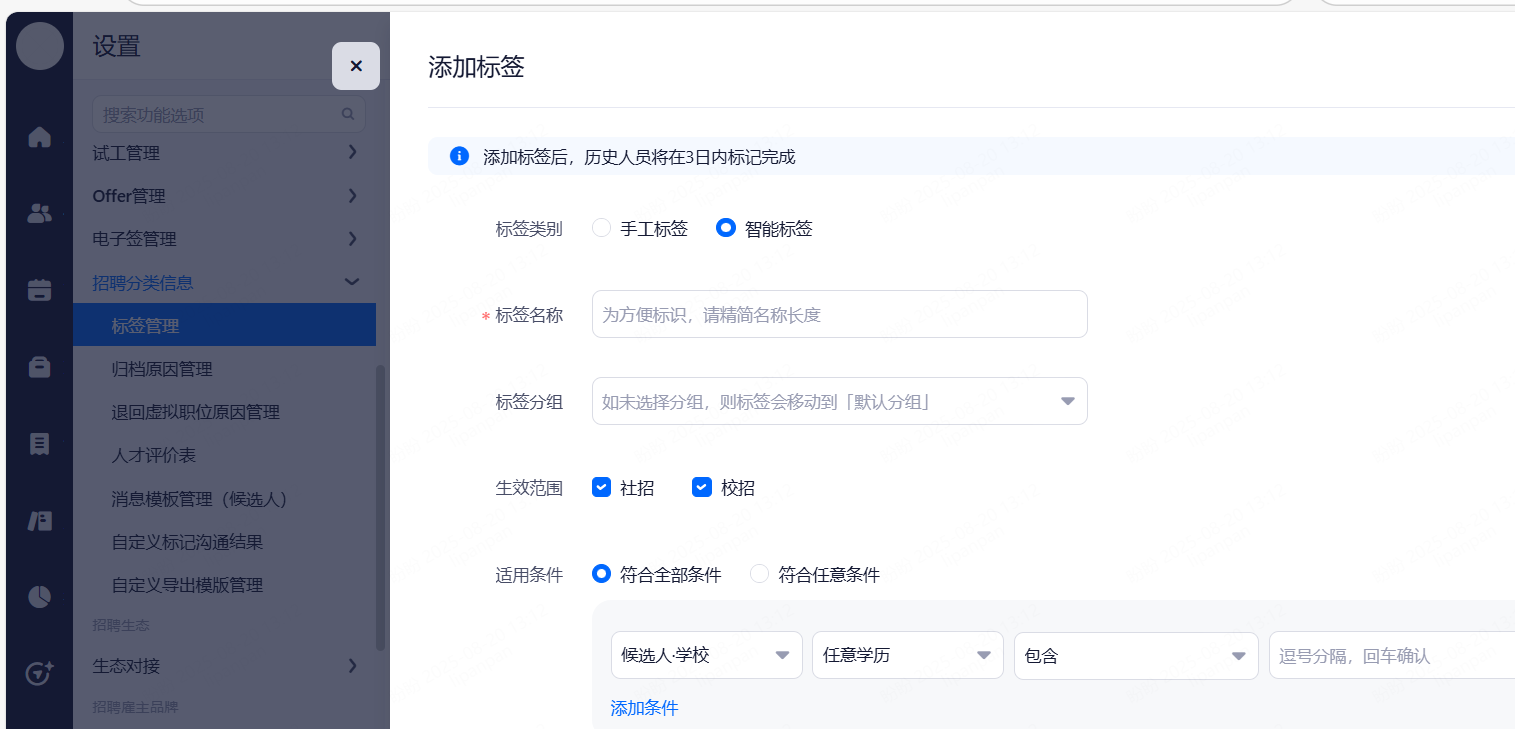1515x729 pixels.
Task: Open 归档原因管理 in settings menu
Action: click(x=162, y=369)
